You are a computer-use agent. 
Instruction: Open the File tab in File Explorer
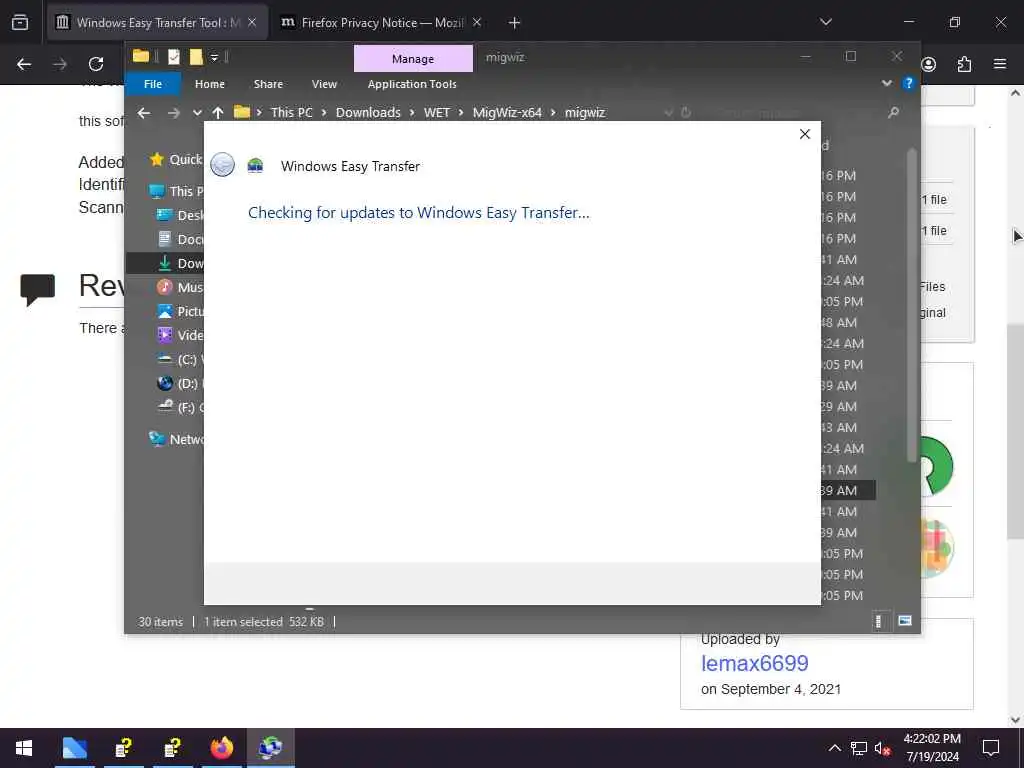tap(153, 84)
